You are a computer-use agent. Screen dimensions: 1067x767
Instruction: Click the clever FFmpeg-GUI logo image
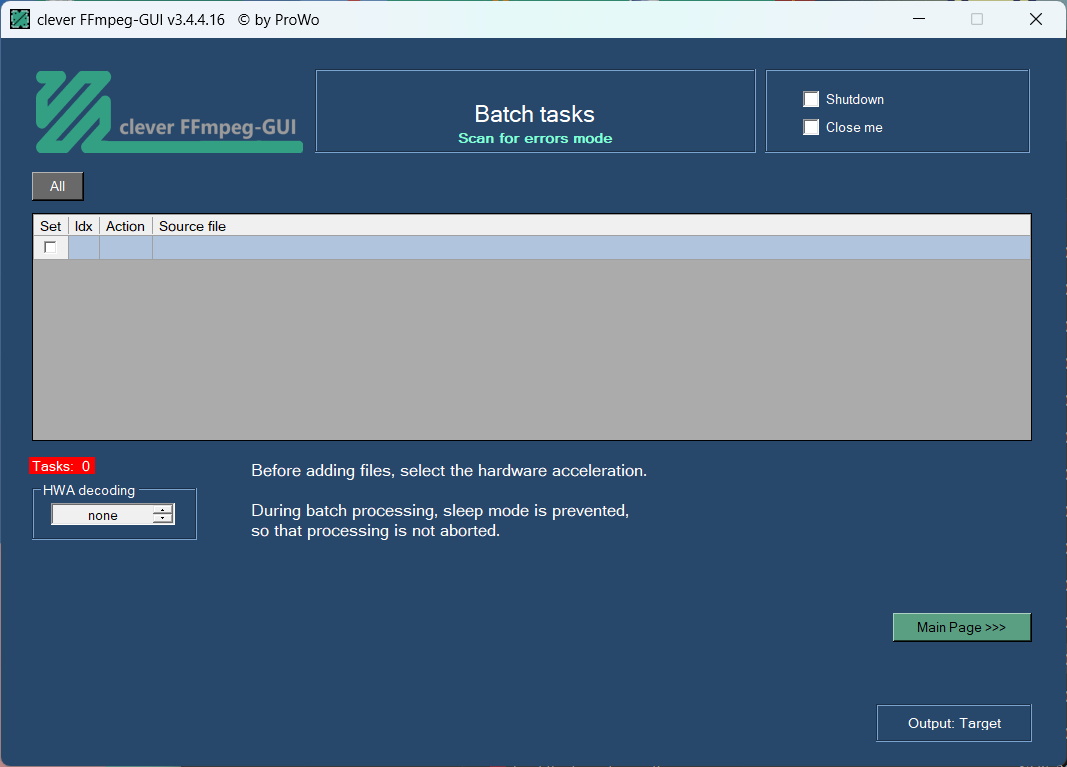(x=169, y=112)
